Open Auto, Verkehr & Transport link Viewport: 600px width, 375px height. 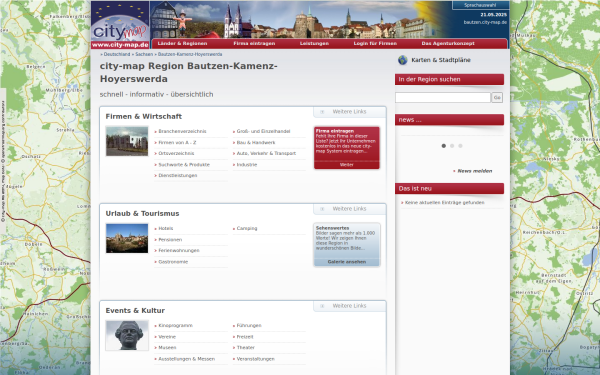point(266,153)
